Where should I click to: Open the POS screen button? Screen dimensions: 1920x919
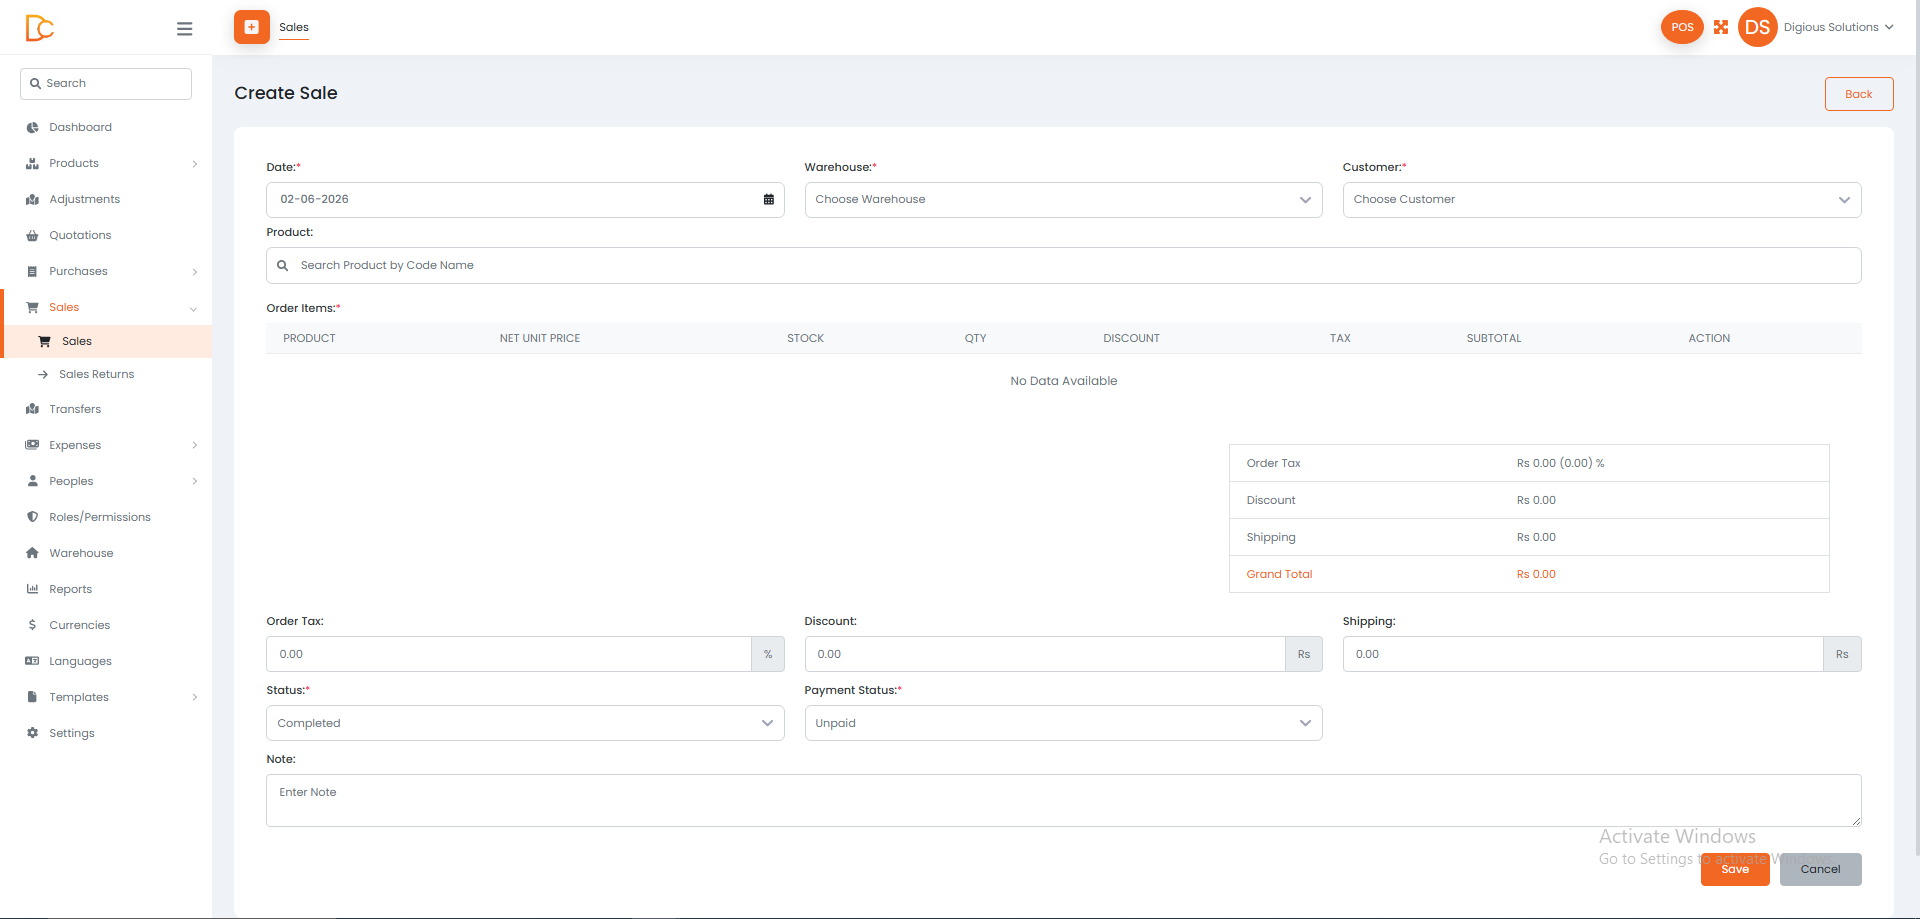pyautogui.click(x=1682, y=27)
